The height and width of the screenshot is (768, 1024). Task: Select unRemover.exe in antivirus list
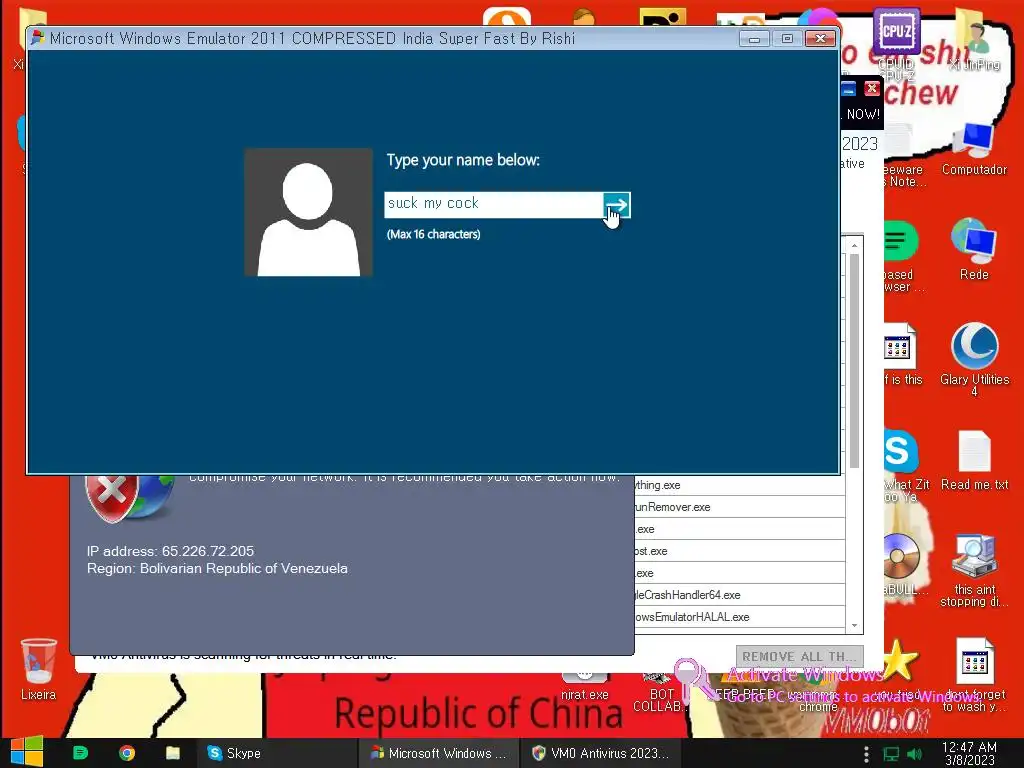click(x=739, y=507)
